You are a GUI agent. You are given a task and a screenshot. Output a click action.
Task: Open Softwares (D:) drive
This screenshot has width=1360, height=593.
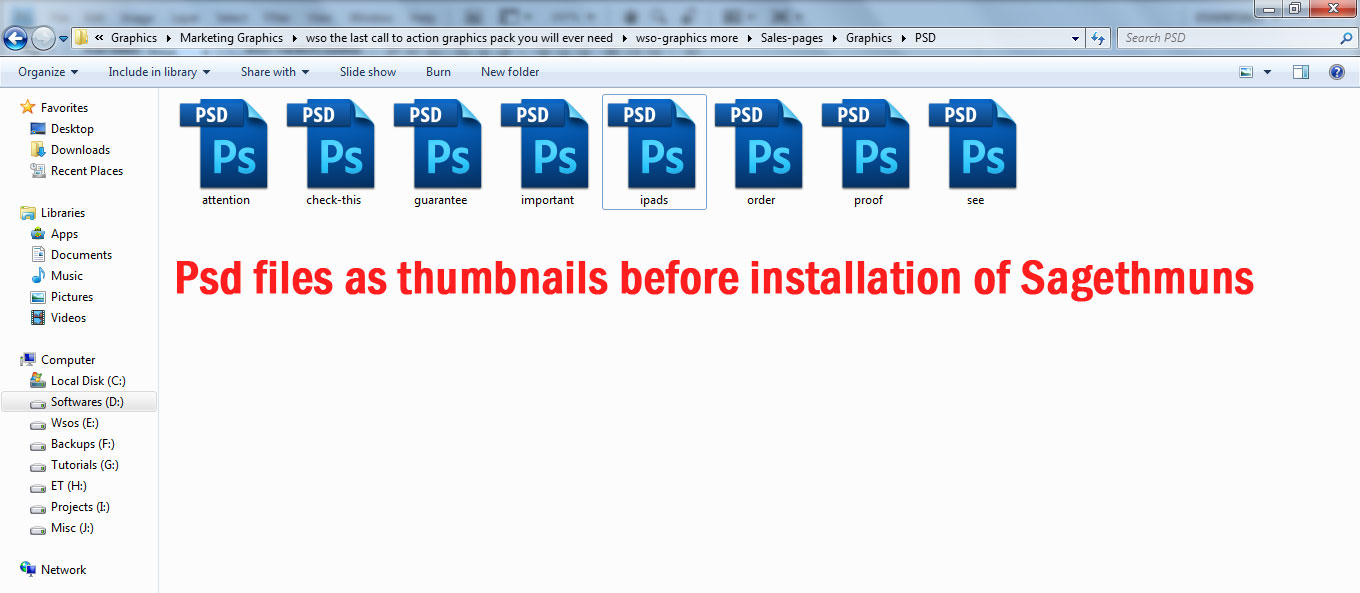point(79,402)
